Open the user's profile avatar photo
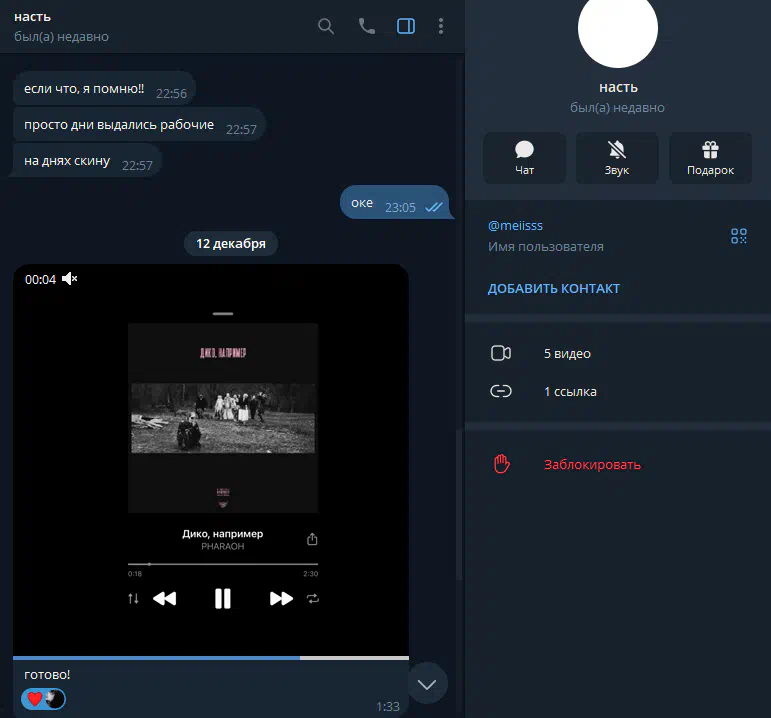 click(618, 30)
